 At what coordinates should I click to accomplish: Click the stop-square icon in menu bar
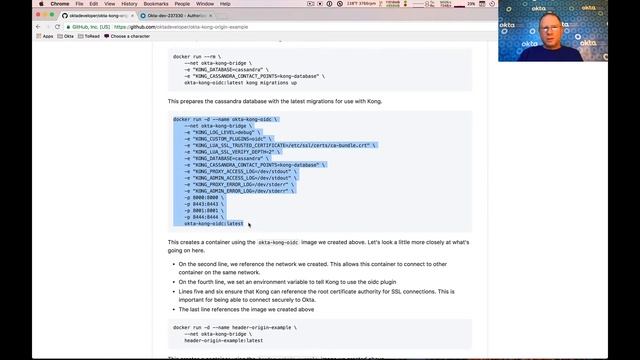tap(320, 4)
